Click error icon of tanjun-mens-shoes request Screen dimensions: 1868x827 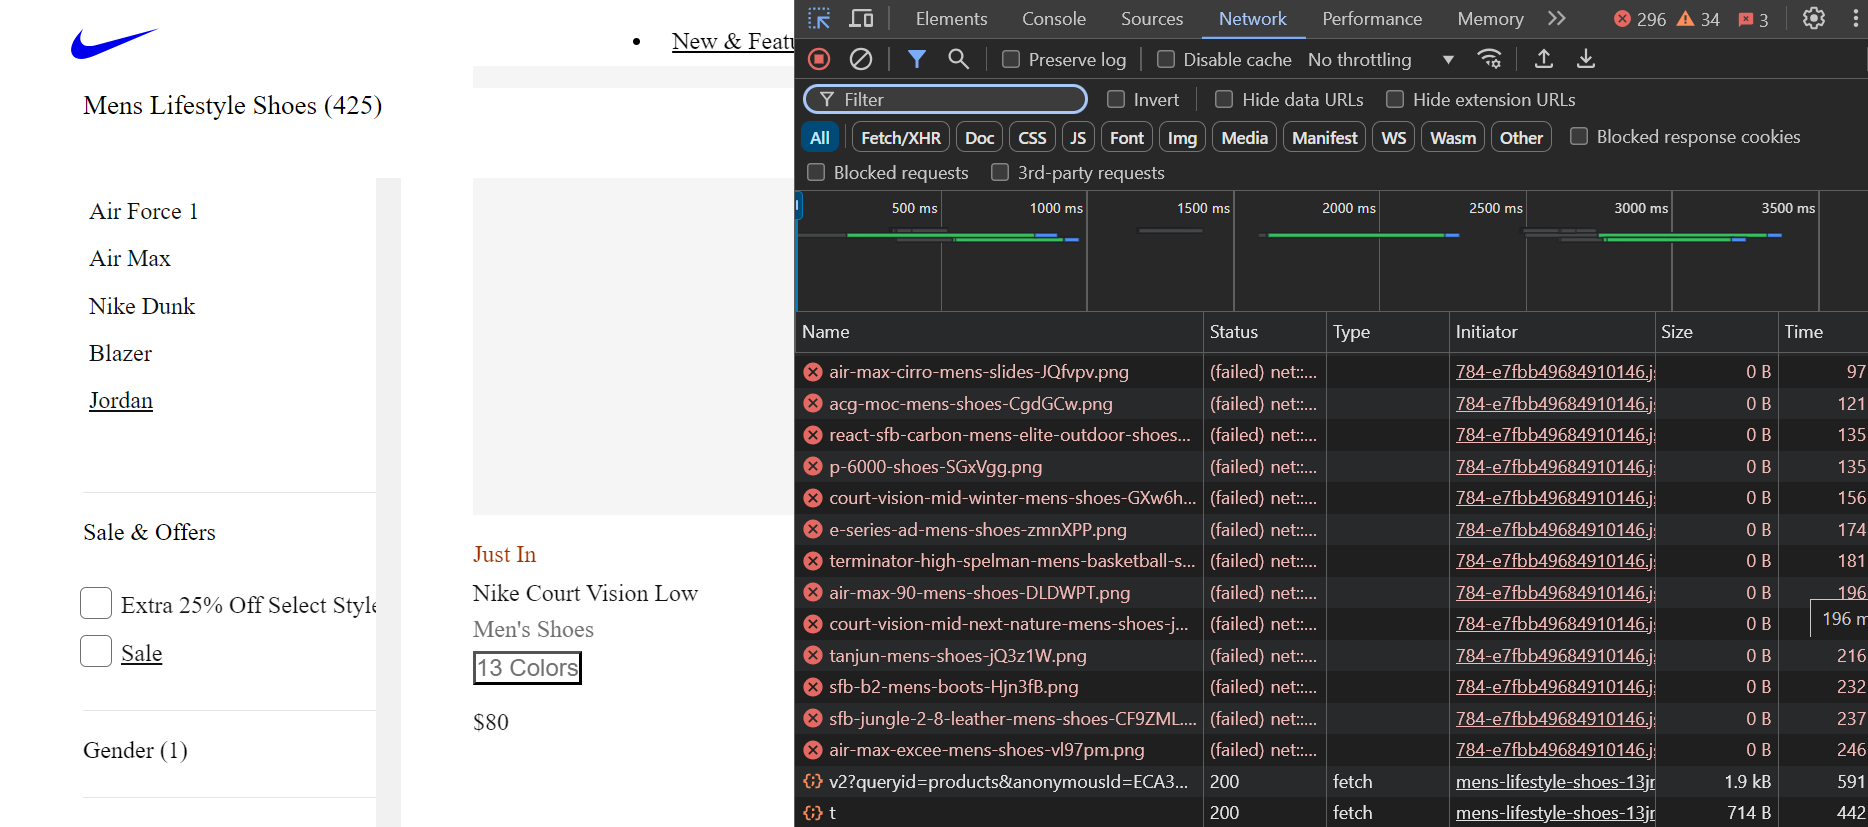tap(813, 656)
